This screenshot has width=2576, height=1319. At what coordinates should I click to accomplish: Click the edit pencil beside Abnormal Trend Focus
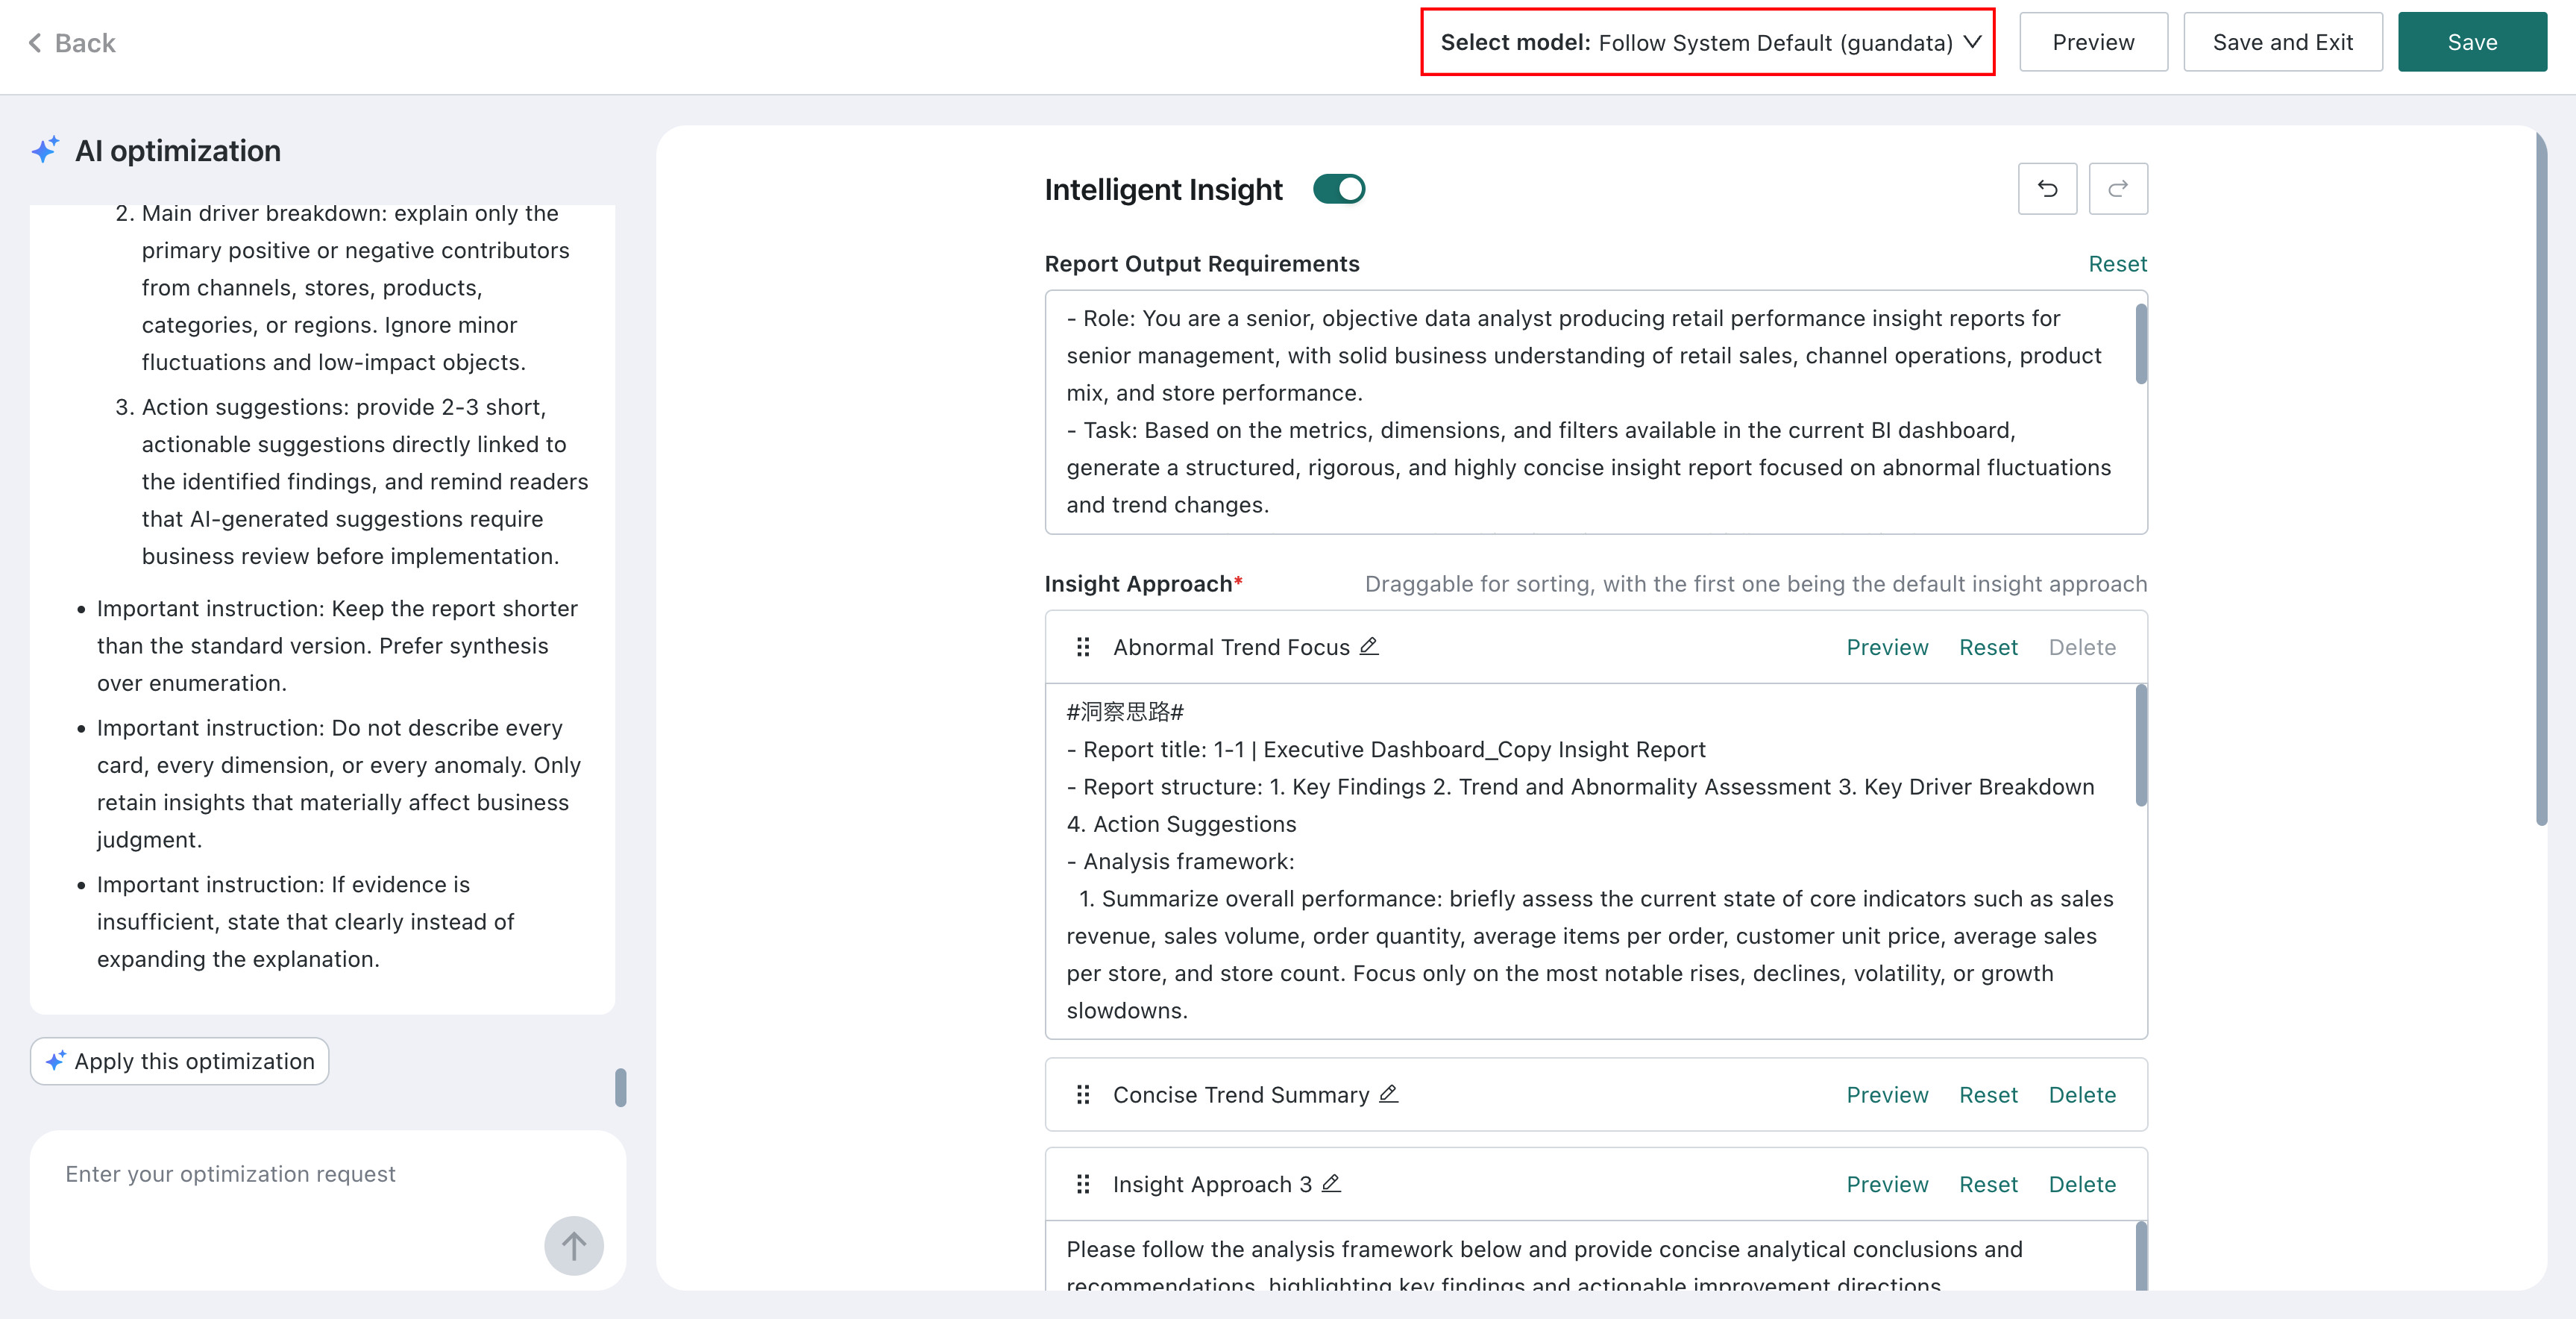[1369, 647]
